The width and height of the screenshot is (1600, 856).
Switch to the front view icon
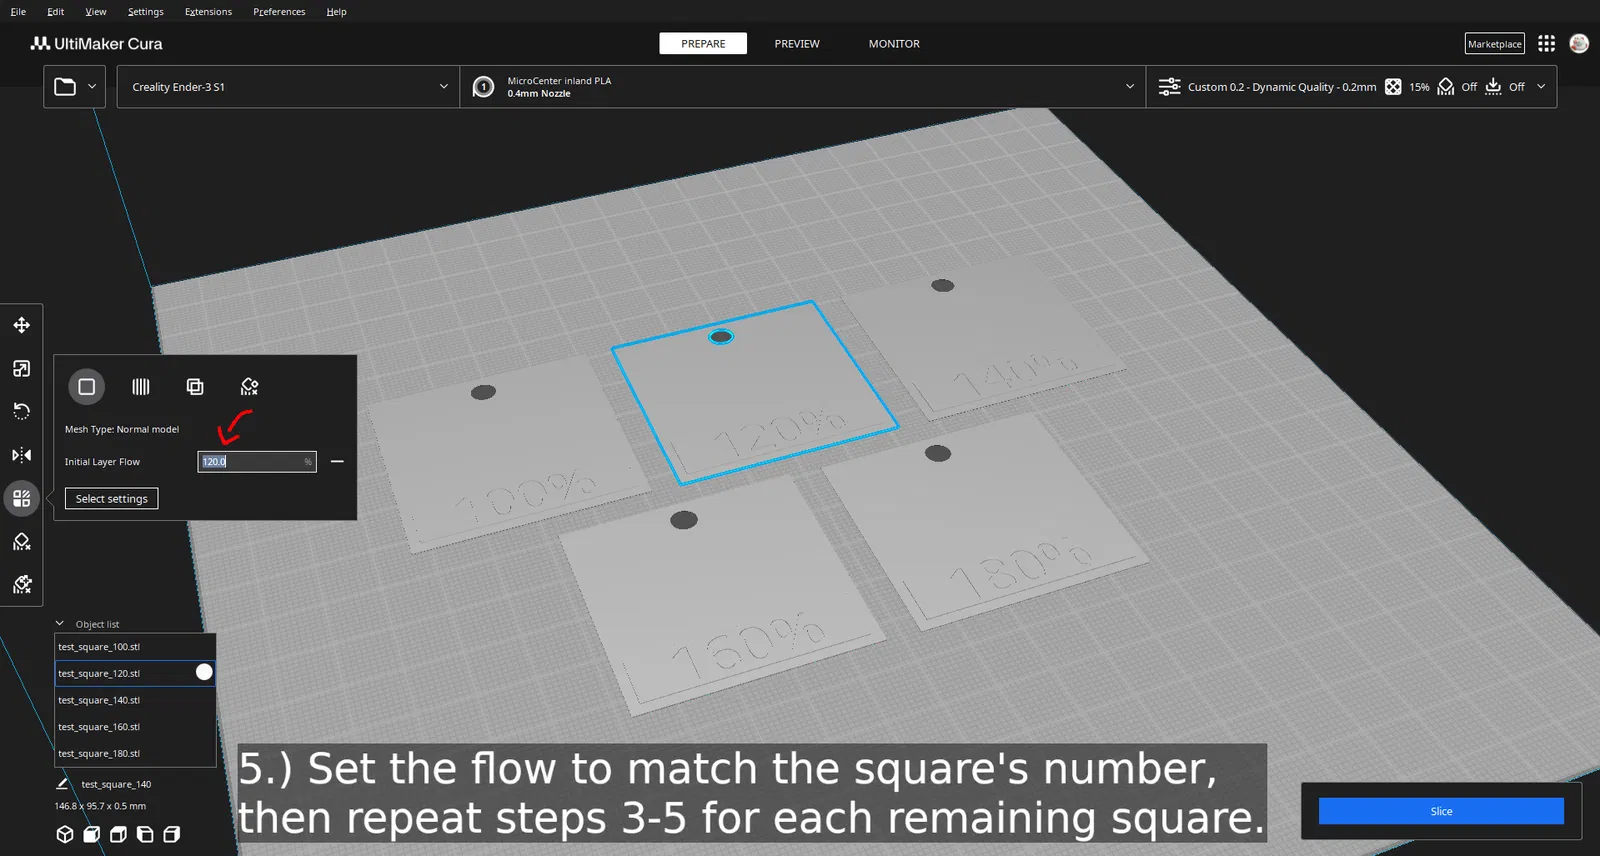(x=91, y=834)
